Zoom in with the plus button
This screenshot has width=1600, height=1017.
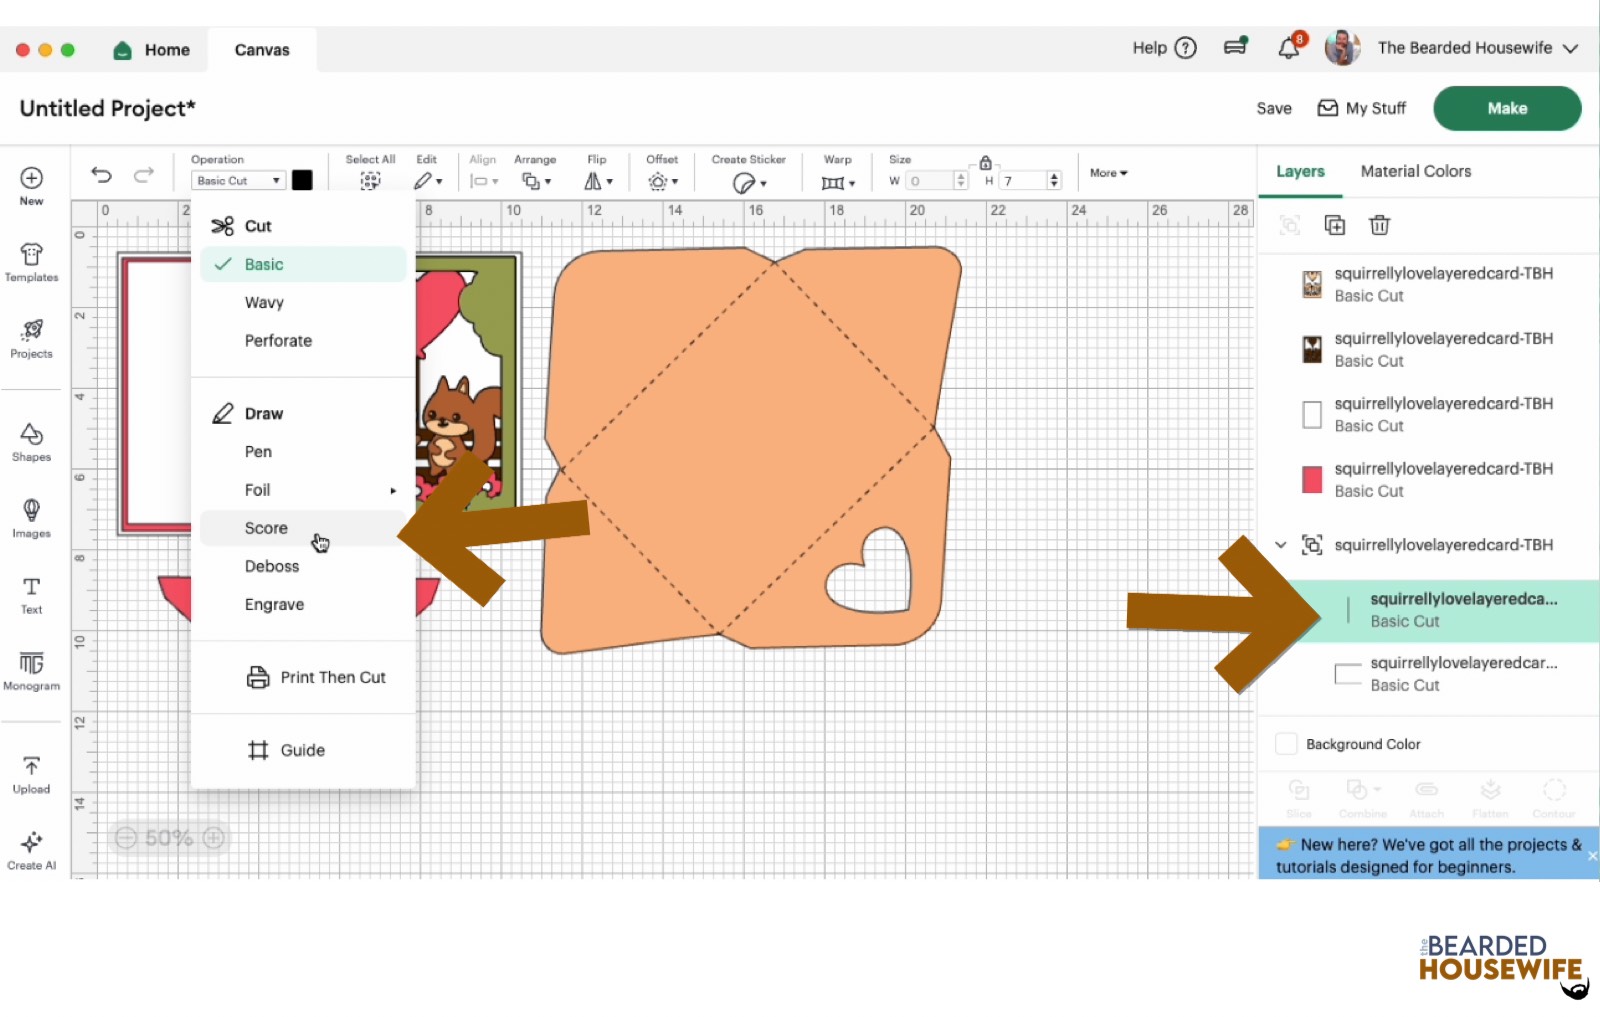click(x=214, y=838)
